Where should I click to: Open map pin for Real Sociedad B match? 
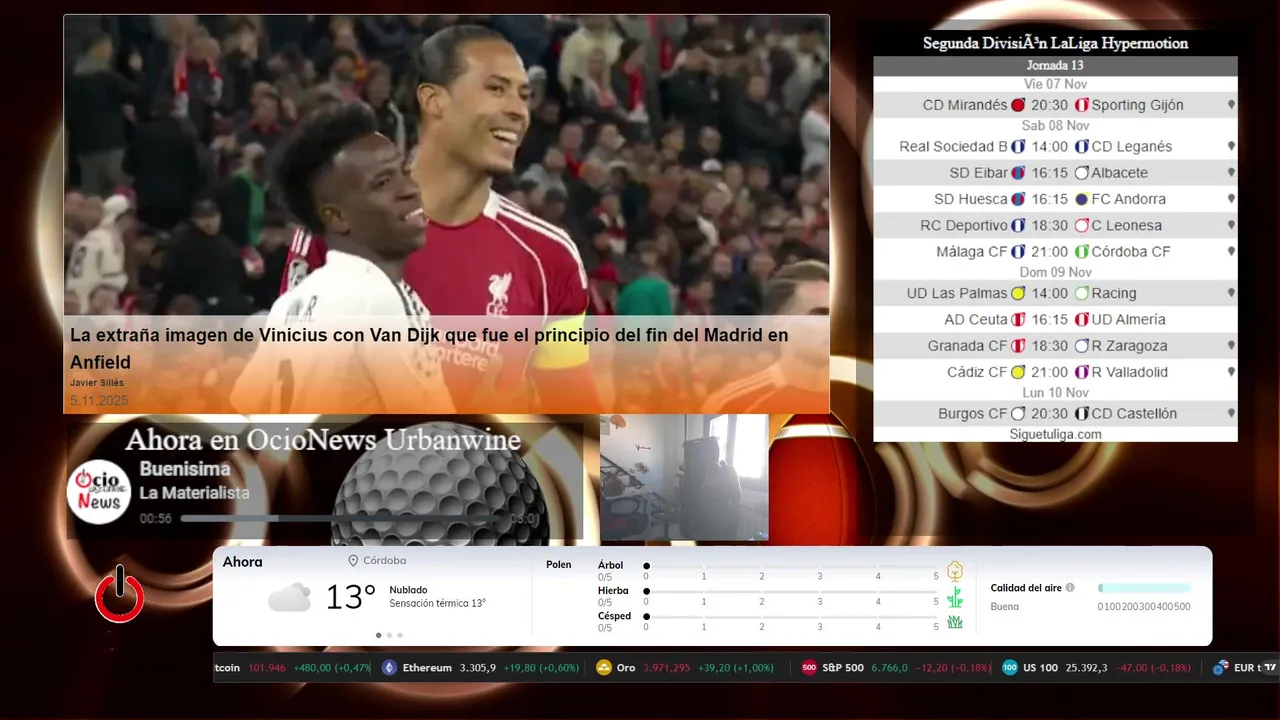(1231, 146)
